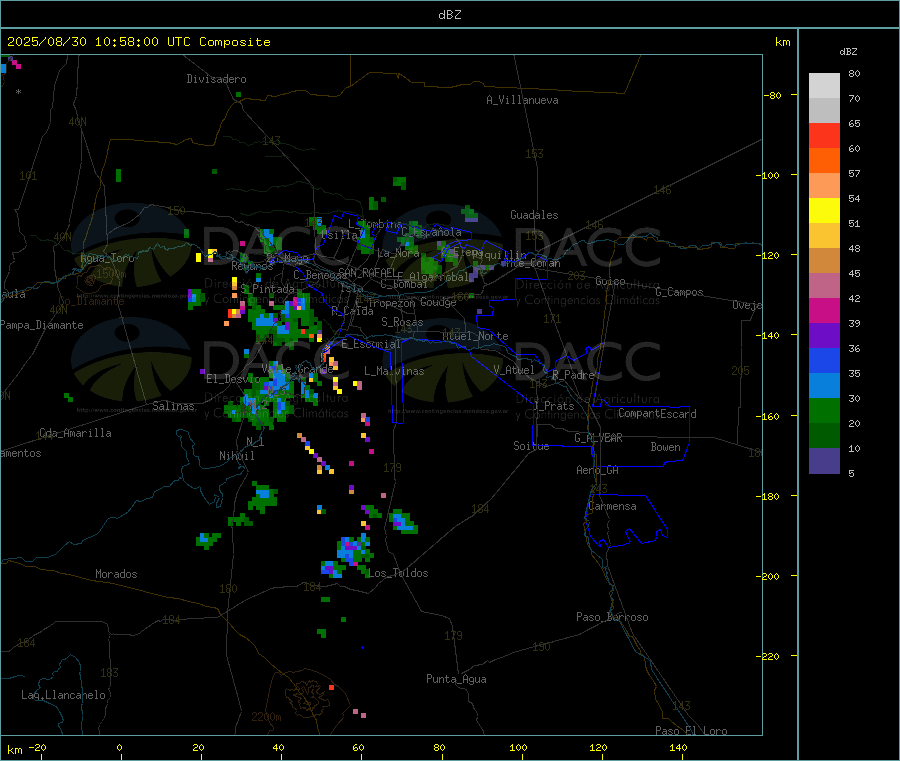Click the 'Carmensa' map label
900x761 pixels.
tap(612, 506)
